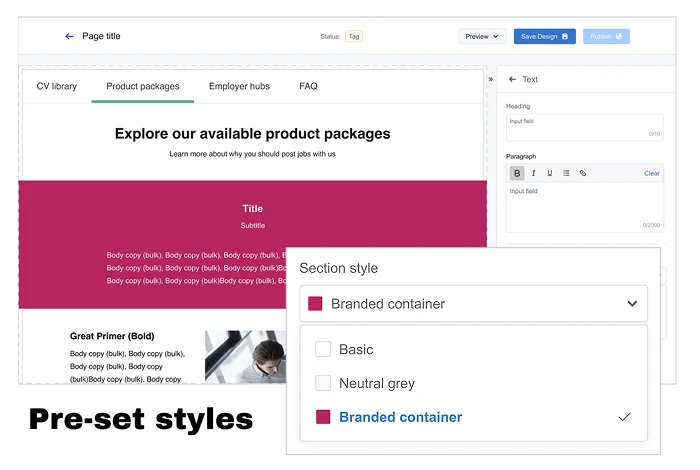The width and height of the screenshot is (700, 470).
Task: Click the Paragraph text input area
Action: [x=584, y=207]
